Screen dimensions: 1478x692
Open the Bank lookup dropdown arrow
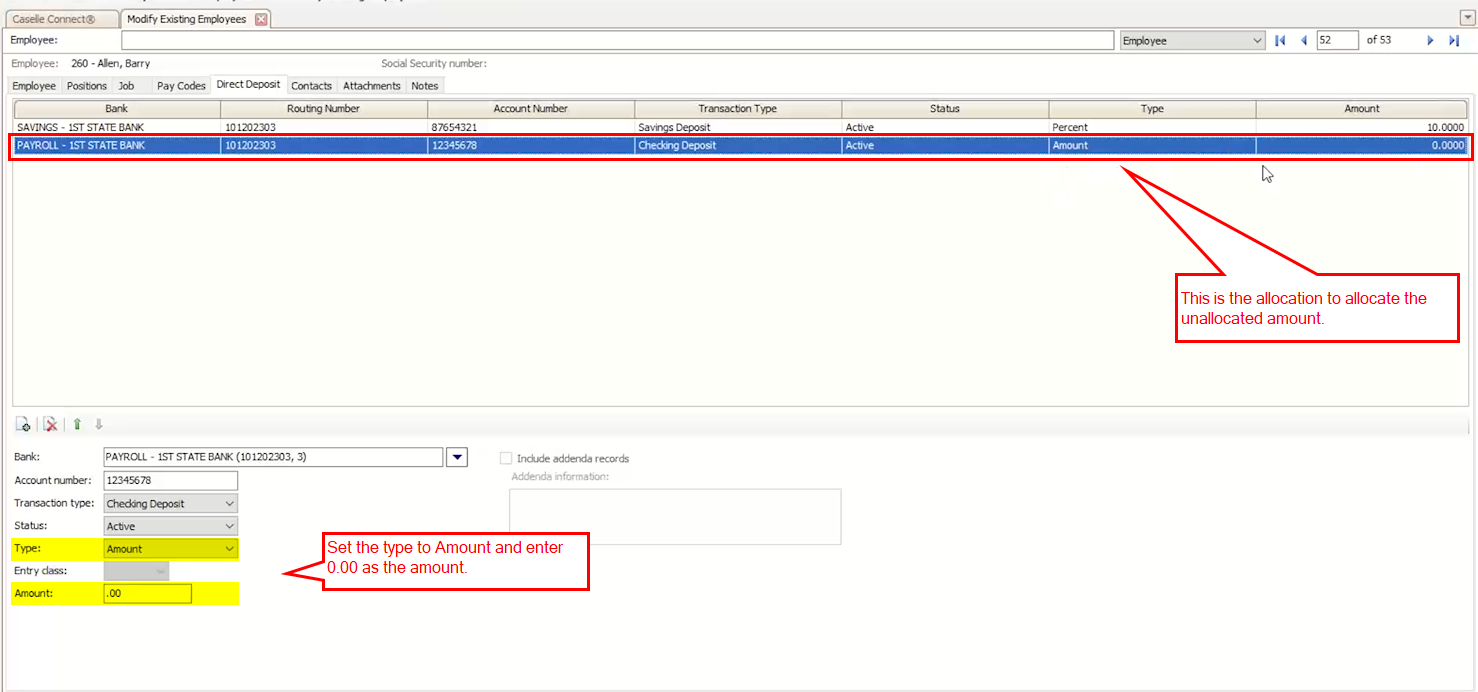456,457
